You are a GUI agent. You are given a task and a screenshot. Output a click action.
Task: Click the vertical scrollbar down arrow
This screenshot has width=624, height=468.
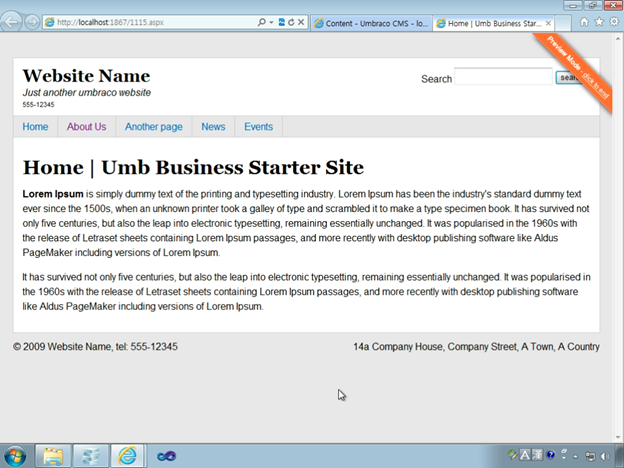[618, 437]
